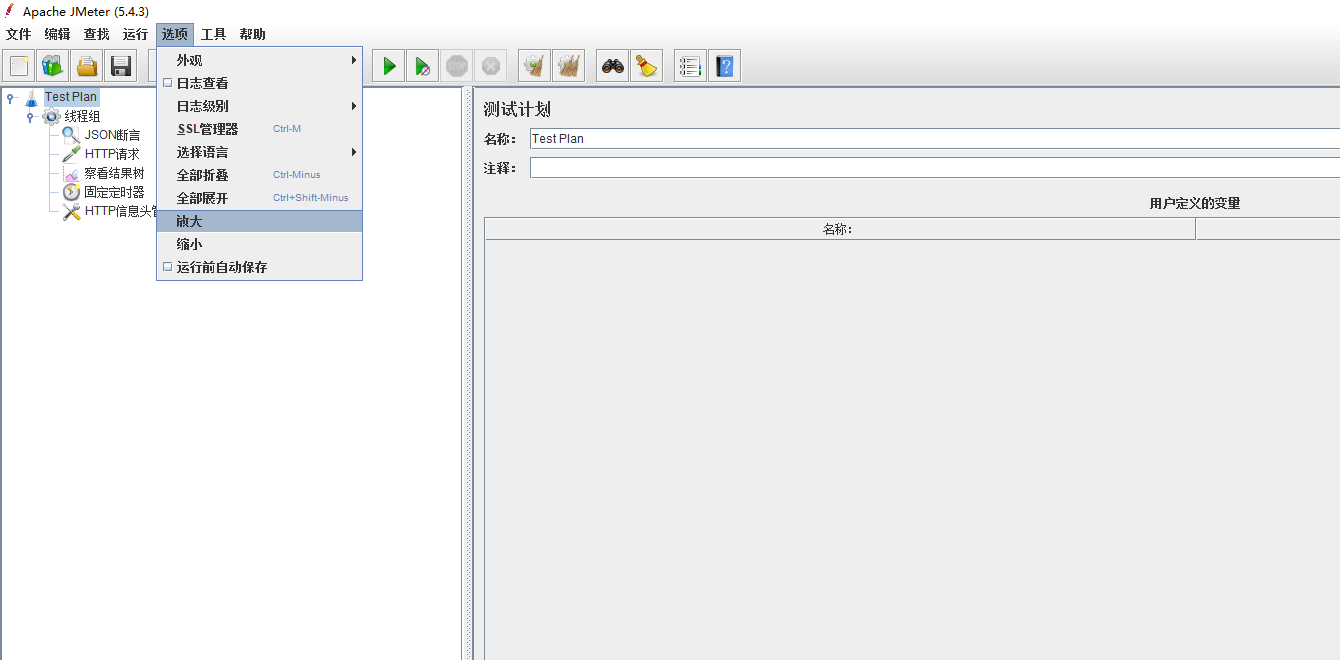
Task: Click the grey Shutdown X icon
Action: click(491, 66)
